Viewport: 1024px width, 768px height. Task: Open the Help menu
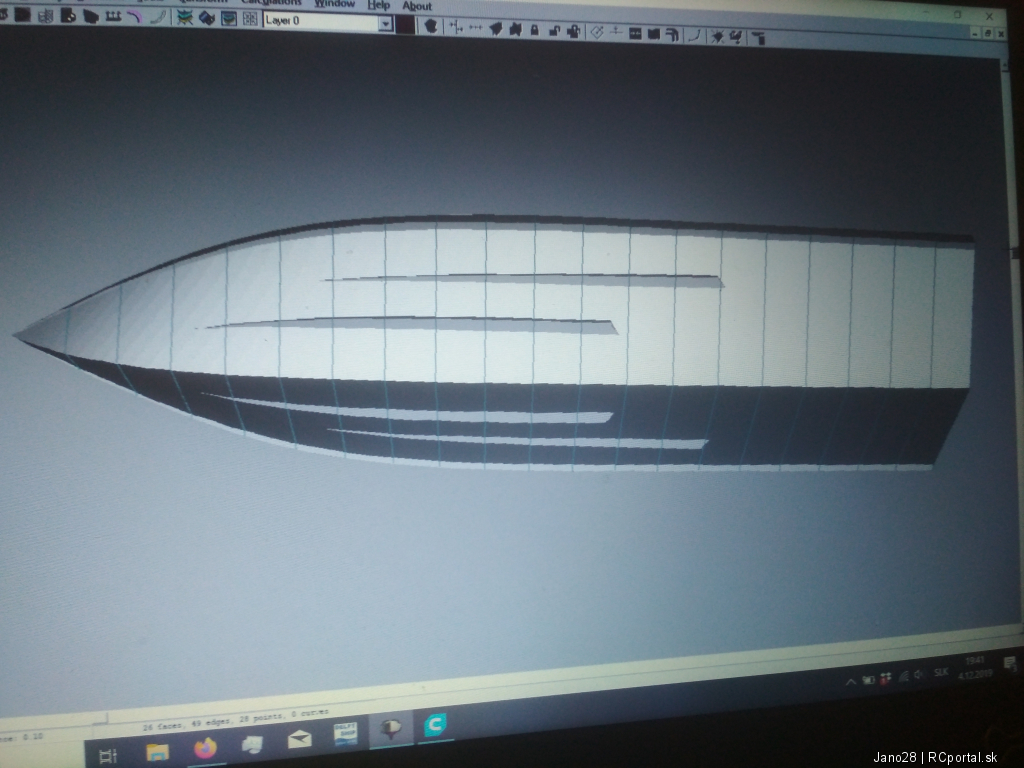pyautogui.click(x=379, y=5)
